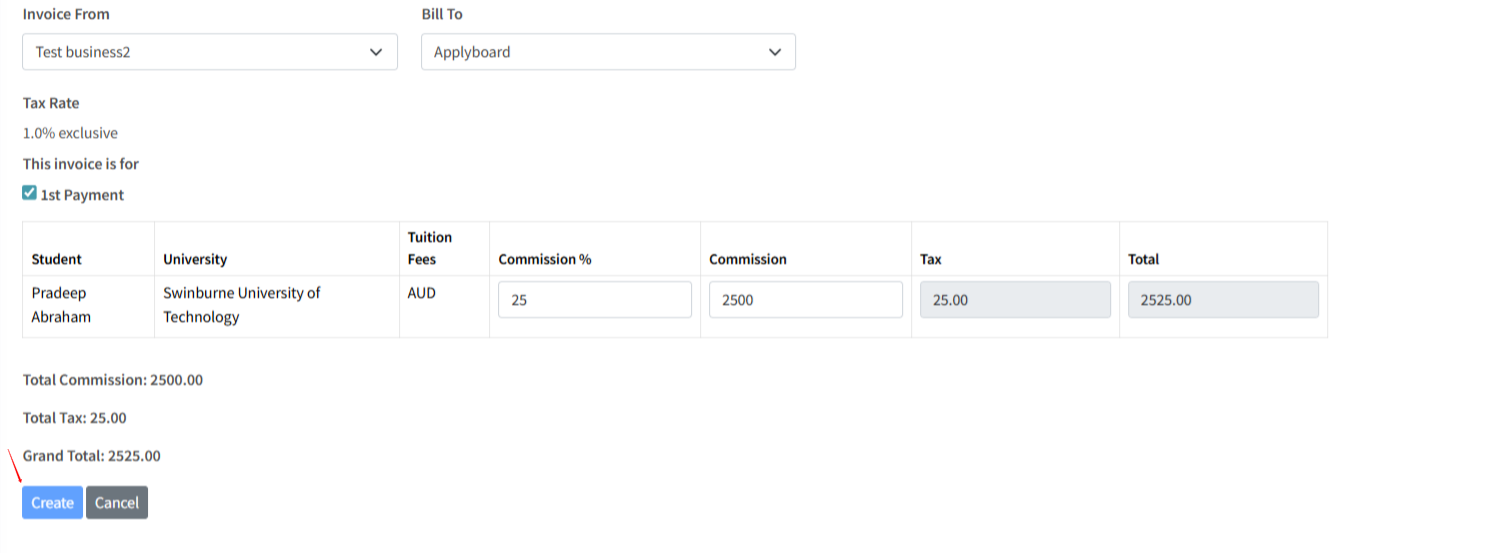The height and width of the screenshot is (553, 1504).
Task: Focus the Commission amount field showing 2500
Action: click(805, 299)
